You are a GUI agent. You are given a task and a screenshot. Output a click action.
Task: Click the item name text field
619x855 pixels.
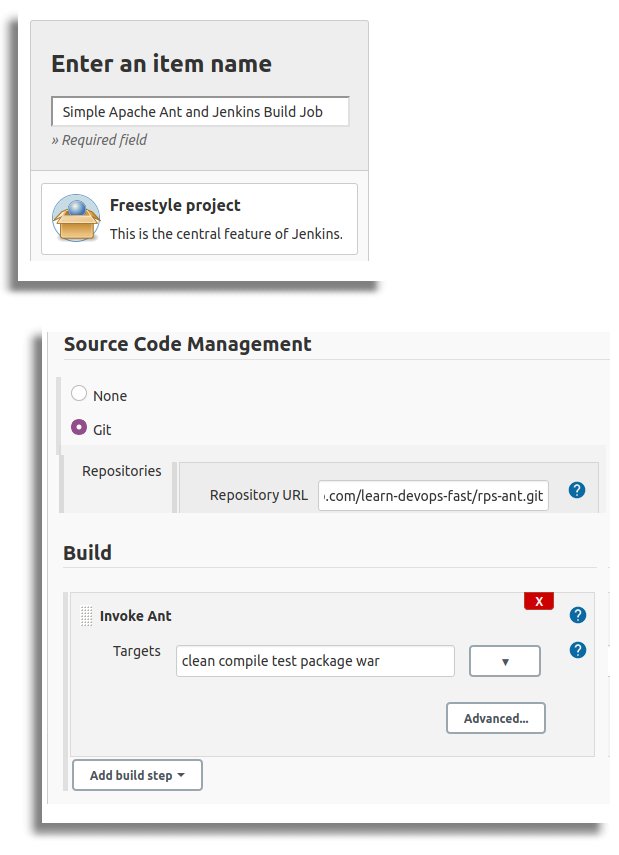200,112
